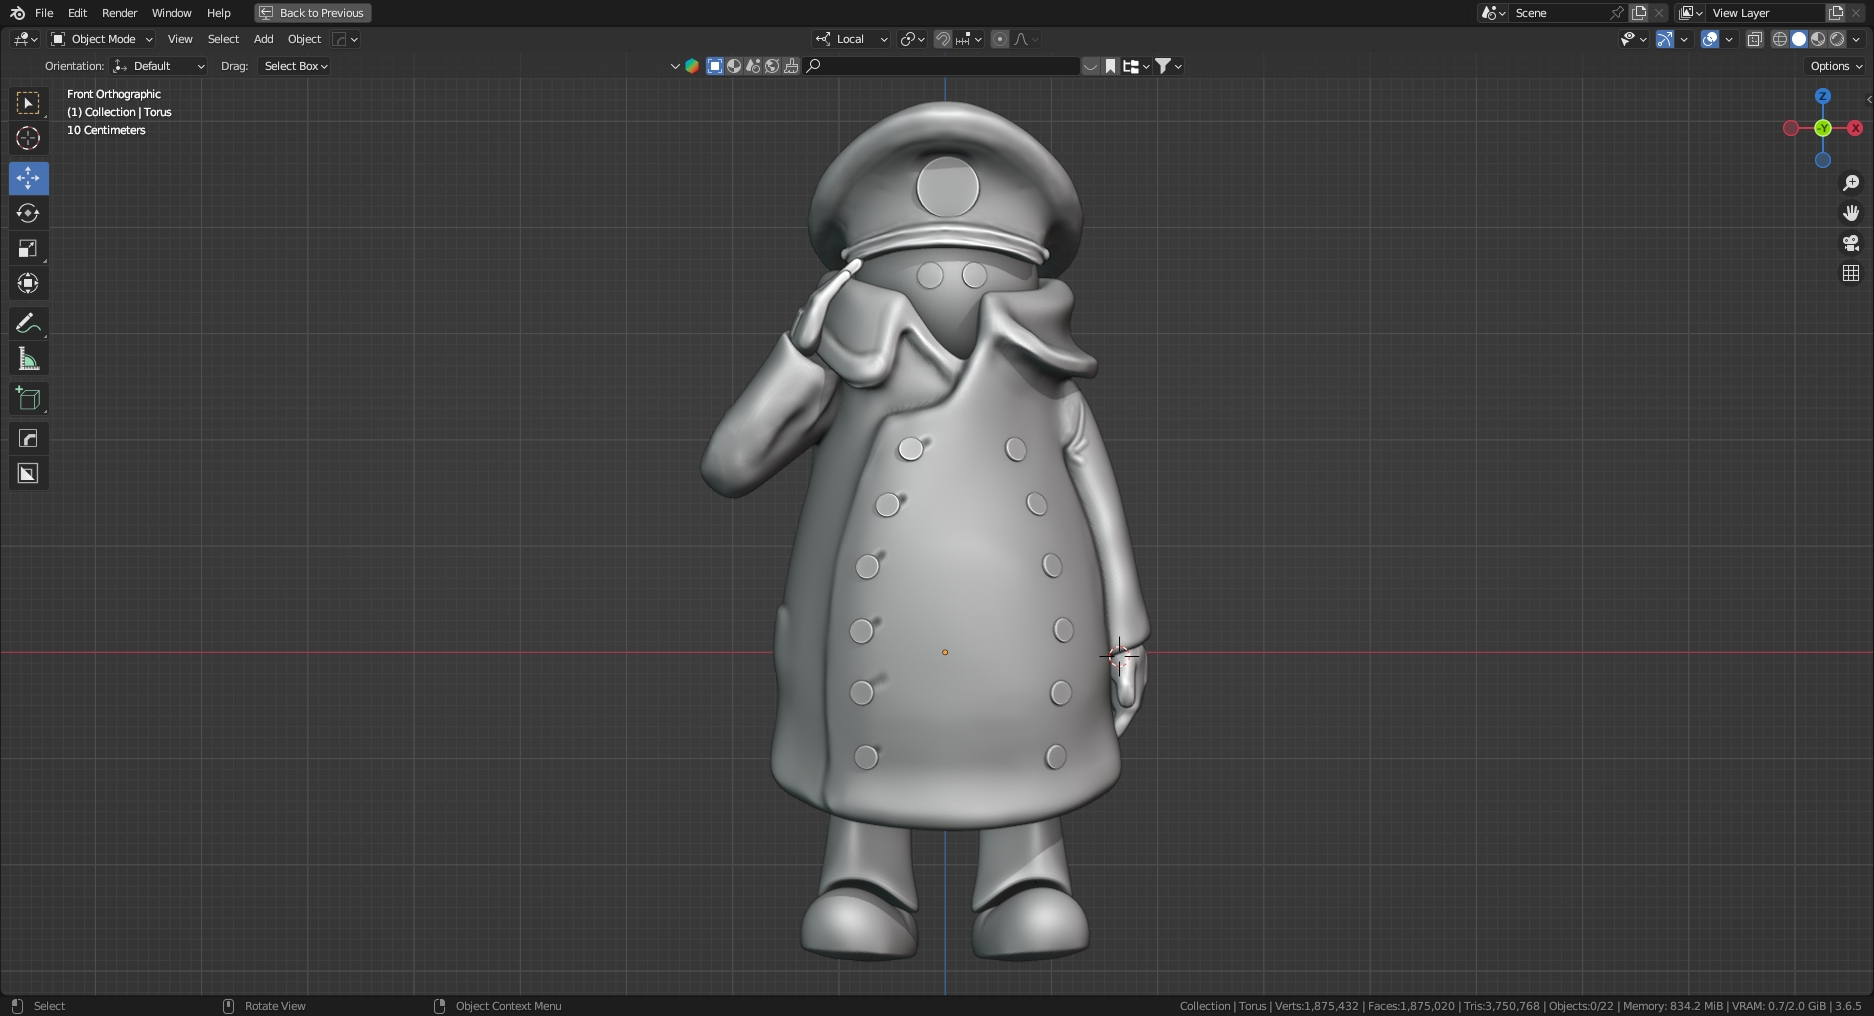Screen dimensions: 1874x1016
Task: Click the pin scene icon
Action: [x=1616, y=13]
